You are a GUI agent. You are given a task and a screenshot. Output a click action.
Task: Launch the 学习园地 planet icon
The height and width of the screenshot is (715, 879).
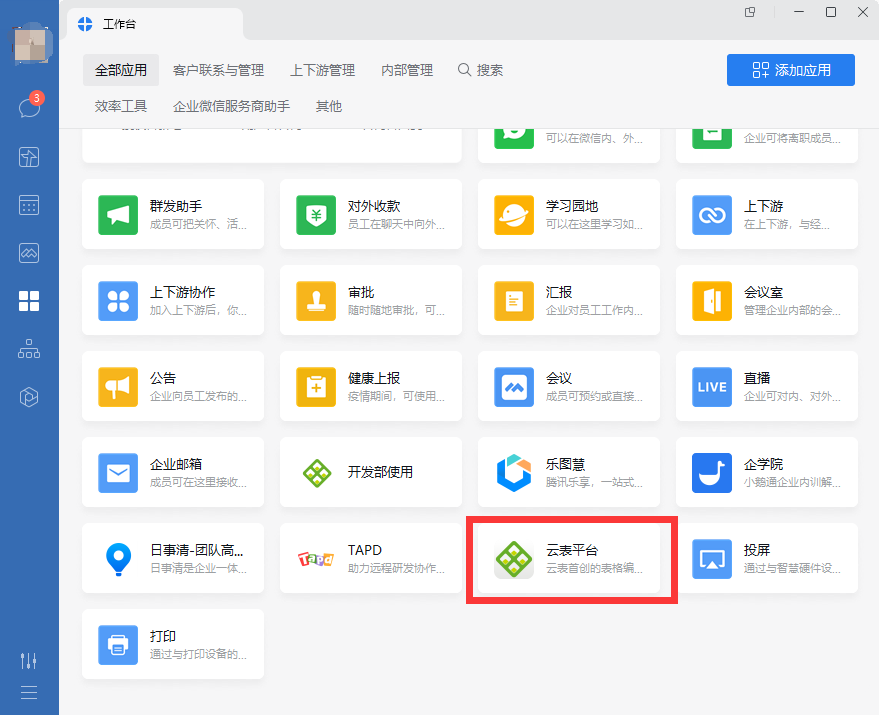513,215
